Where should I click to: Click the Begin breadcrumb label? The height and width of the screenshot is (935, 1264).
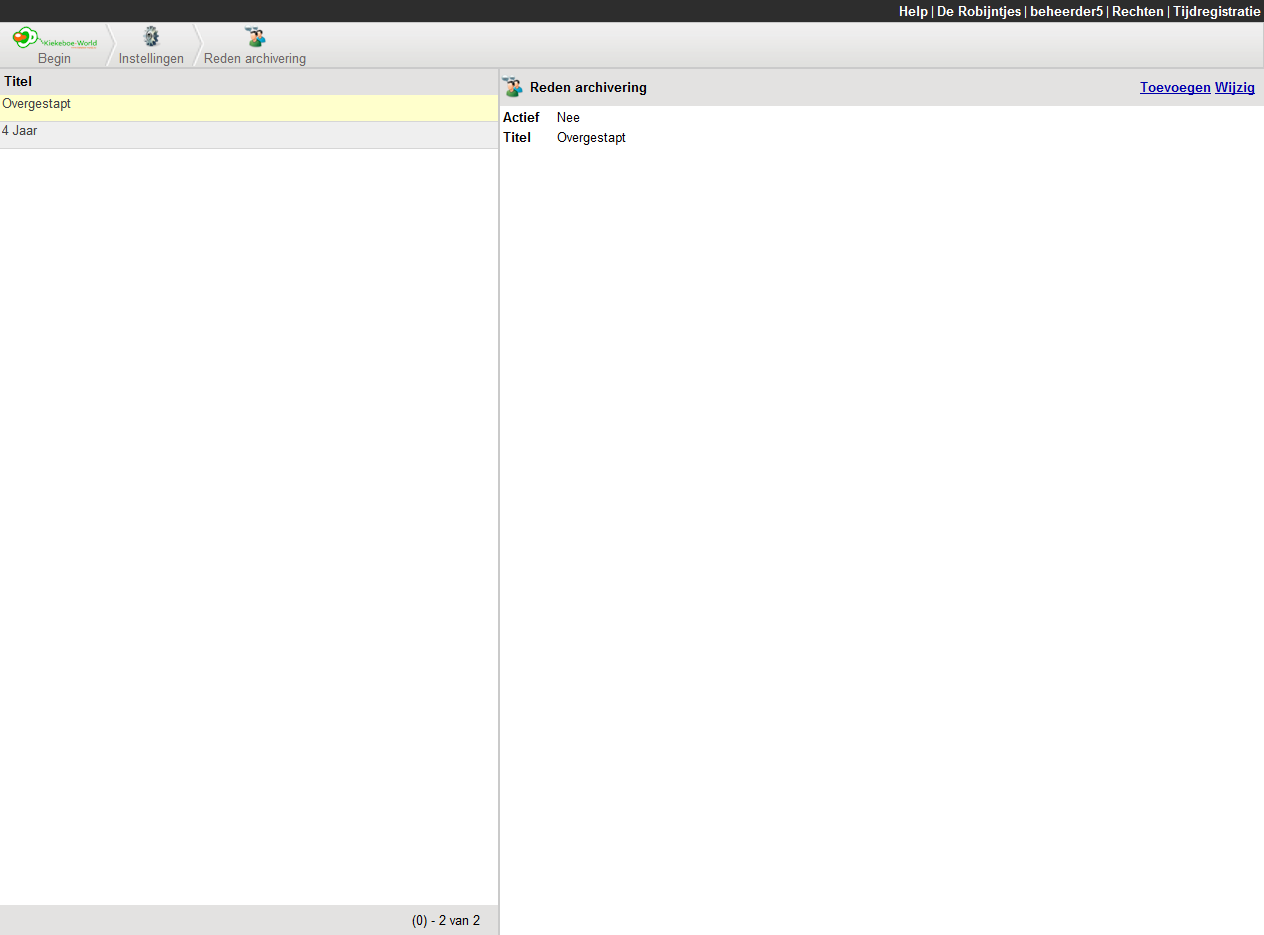(54, 59)
